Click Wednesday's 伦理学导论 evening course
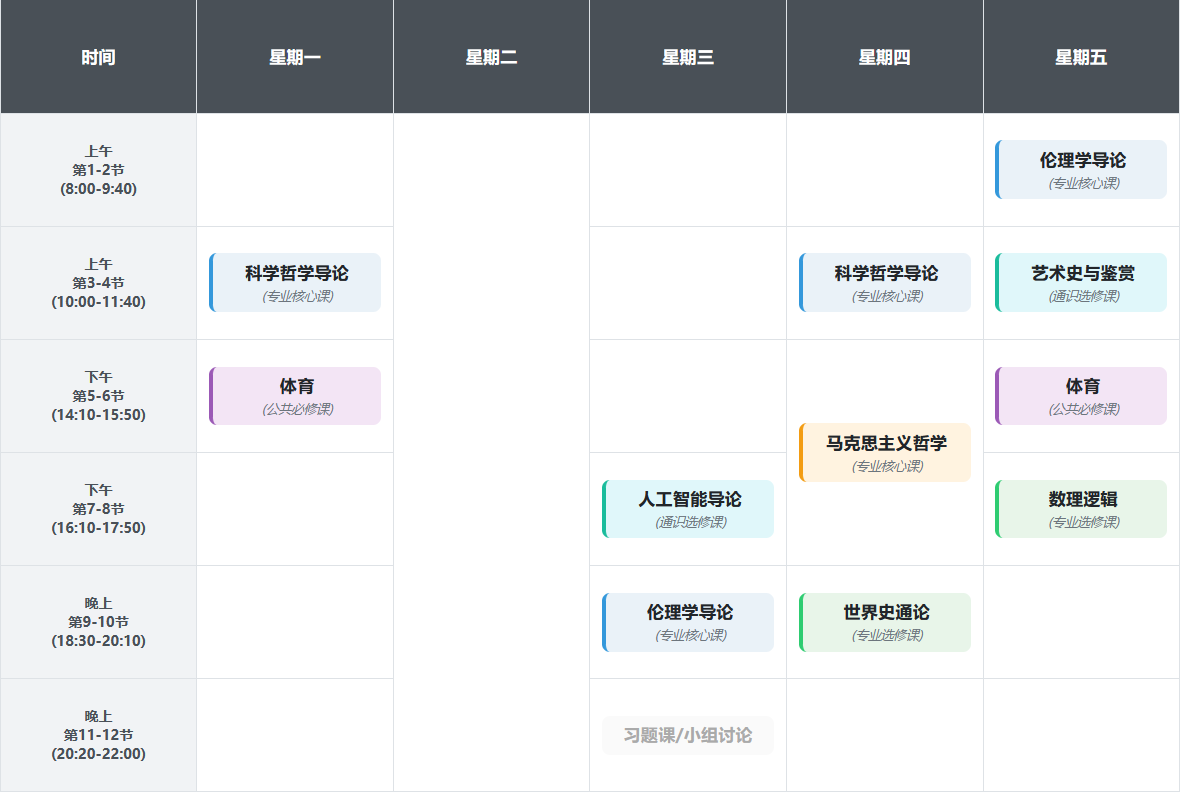1183x796 pixels. (x=688, y=622)
